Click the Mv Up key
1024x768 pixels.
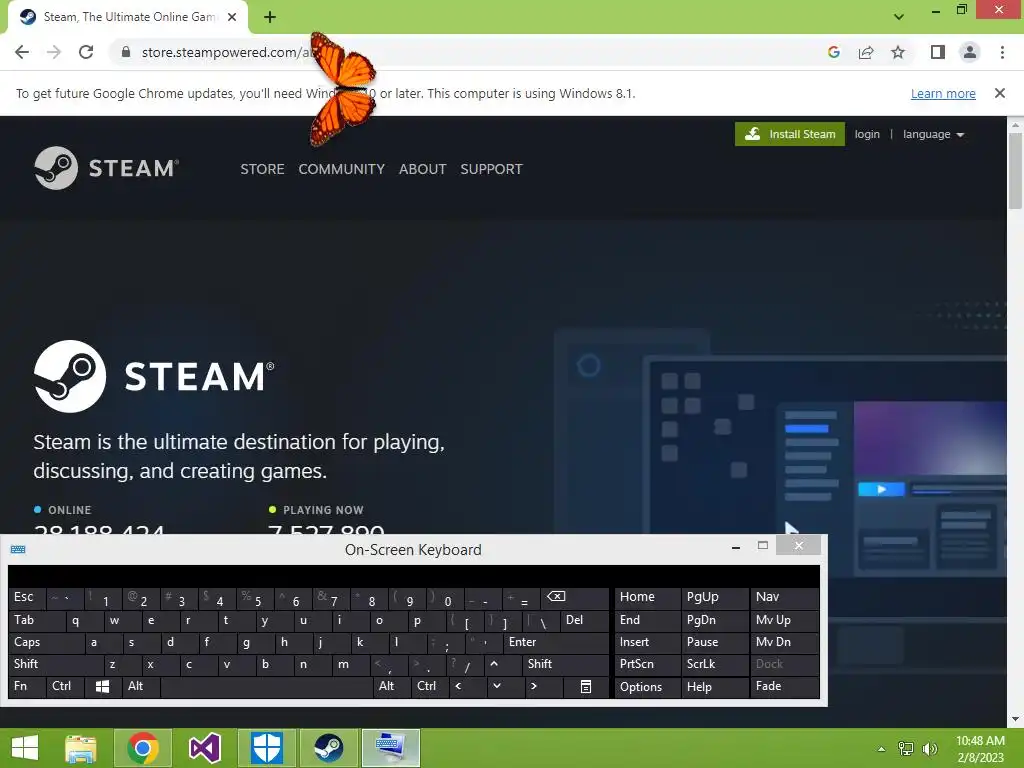click(784, 620)
